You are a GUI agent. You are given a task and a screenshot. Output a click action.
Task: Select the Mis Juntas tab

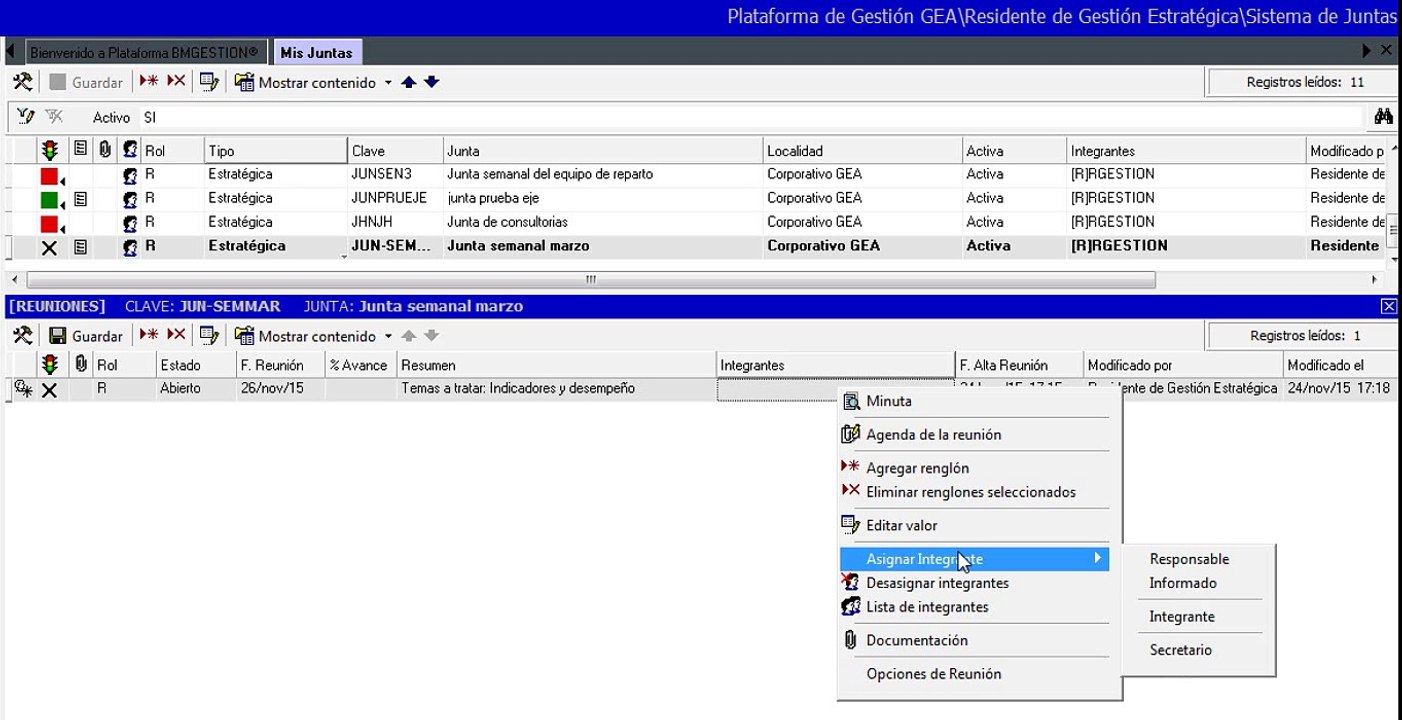[x=316, y=52]
